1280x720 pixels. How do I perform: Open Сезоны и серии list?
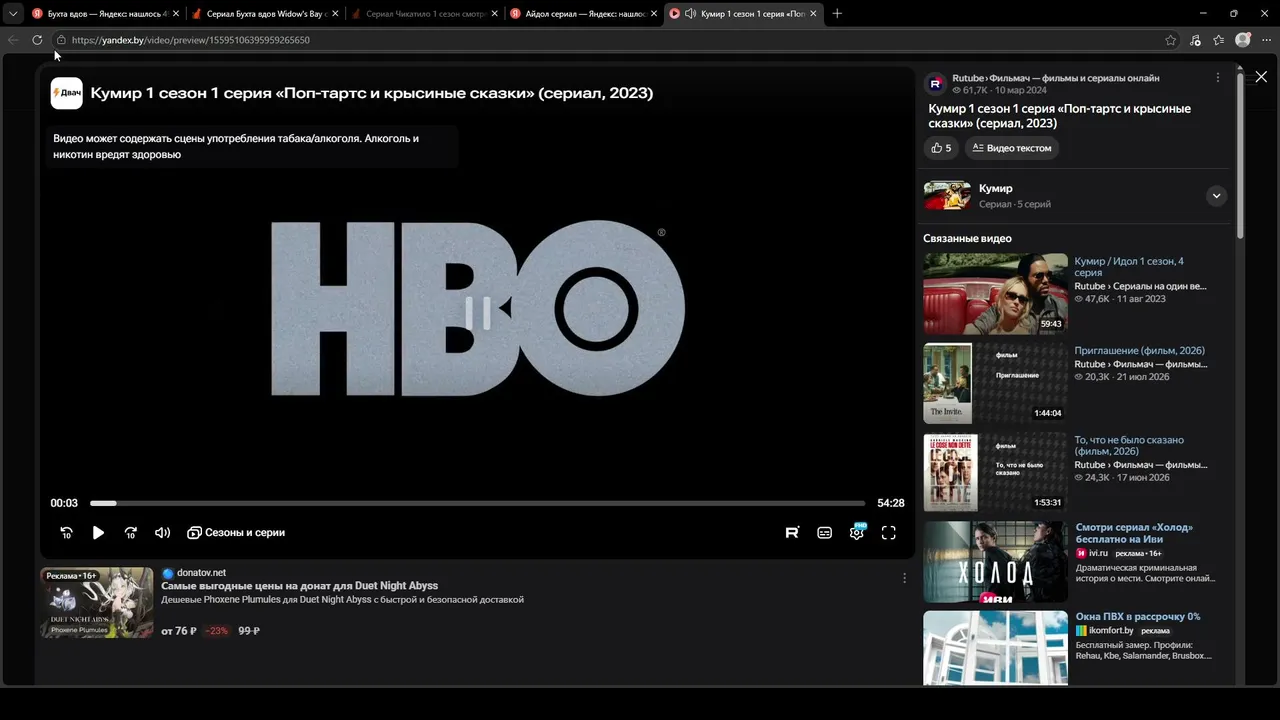pyautogui.click(x=236, y=533)
